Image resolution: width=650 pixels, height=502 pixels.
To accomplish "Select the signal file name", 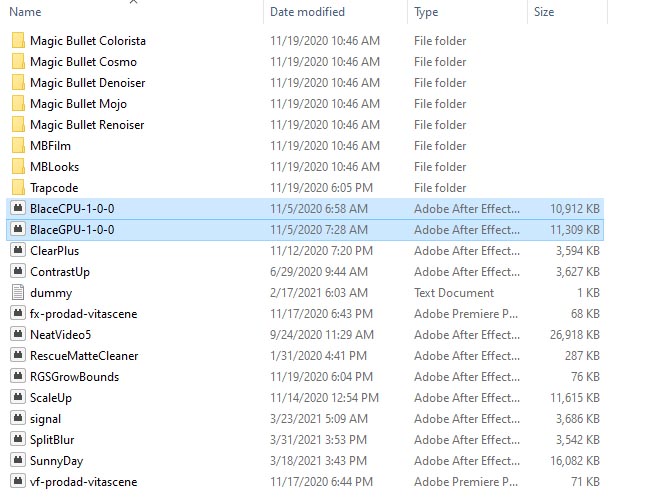I will (x=46, y=419).
